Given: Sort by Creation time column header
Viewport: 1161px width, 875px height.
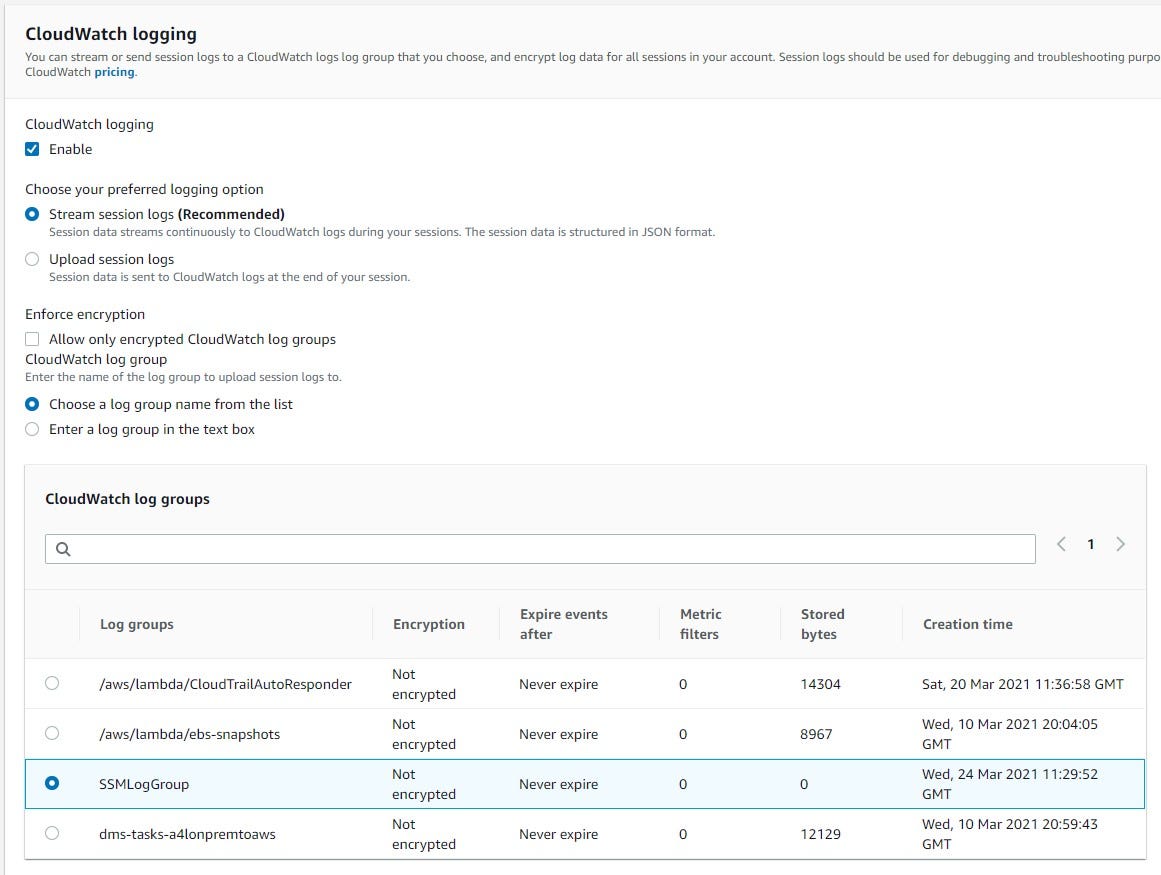Looking at the screenshot, I should [967, 624].
